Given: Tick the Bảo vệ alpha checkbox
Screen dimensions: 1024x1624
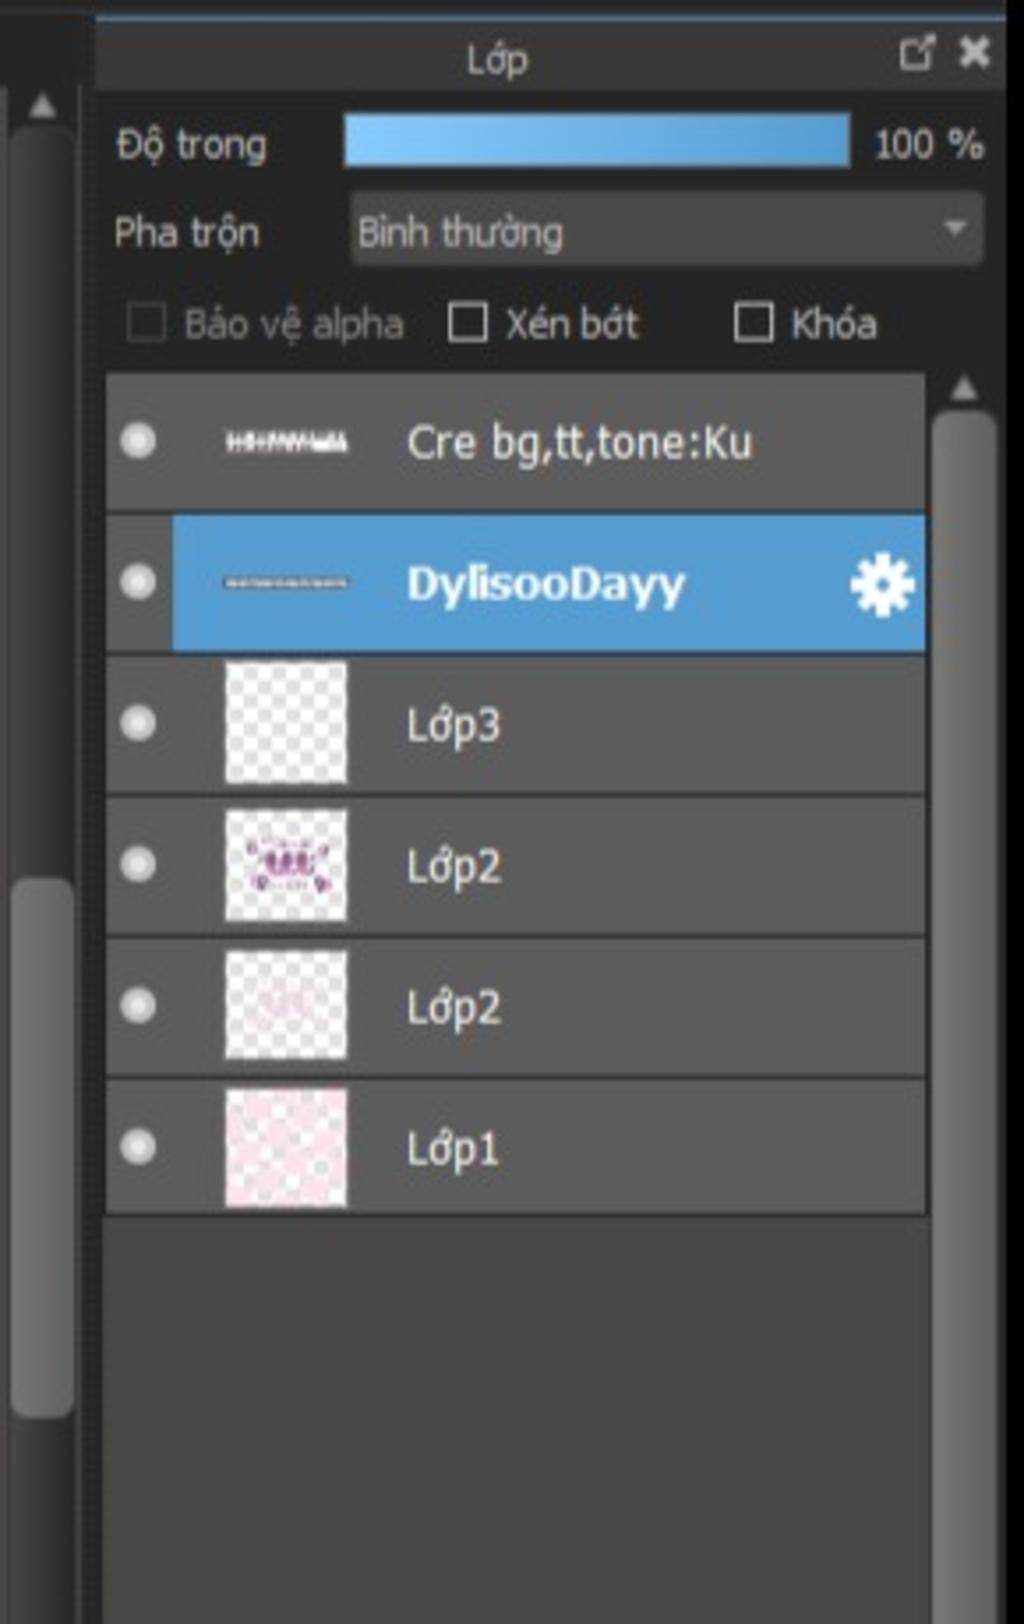Looking at the screenshot, I should [146, 323].
